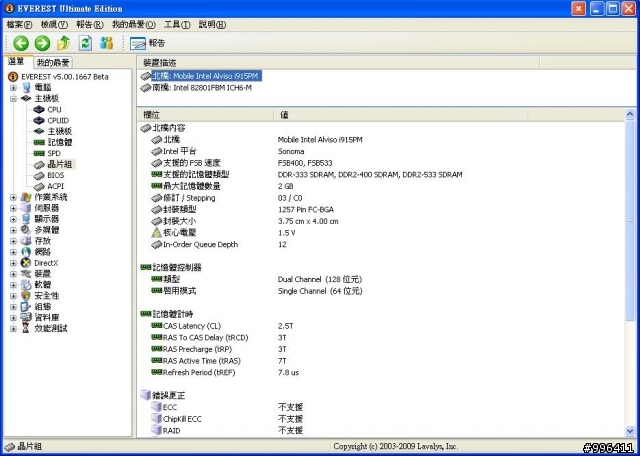
Task: Click the vertical scrollbar thumb in details pane
Action: point(630,220)
